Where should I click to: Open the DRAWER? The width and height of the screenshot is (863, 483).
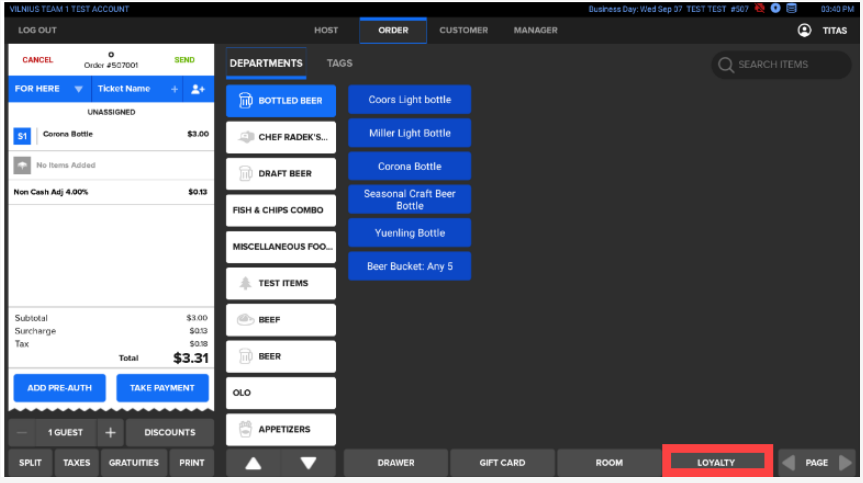pos(396,463)
